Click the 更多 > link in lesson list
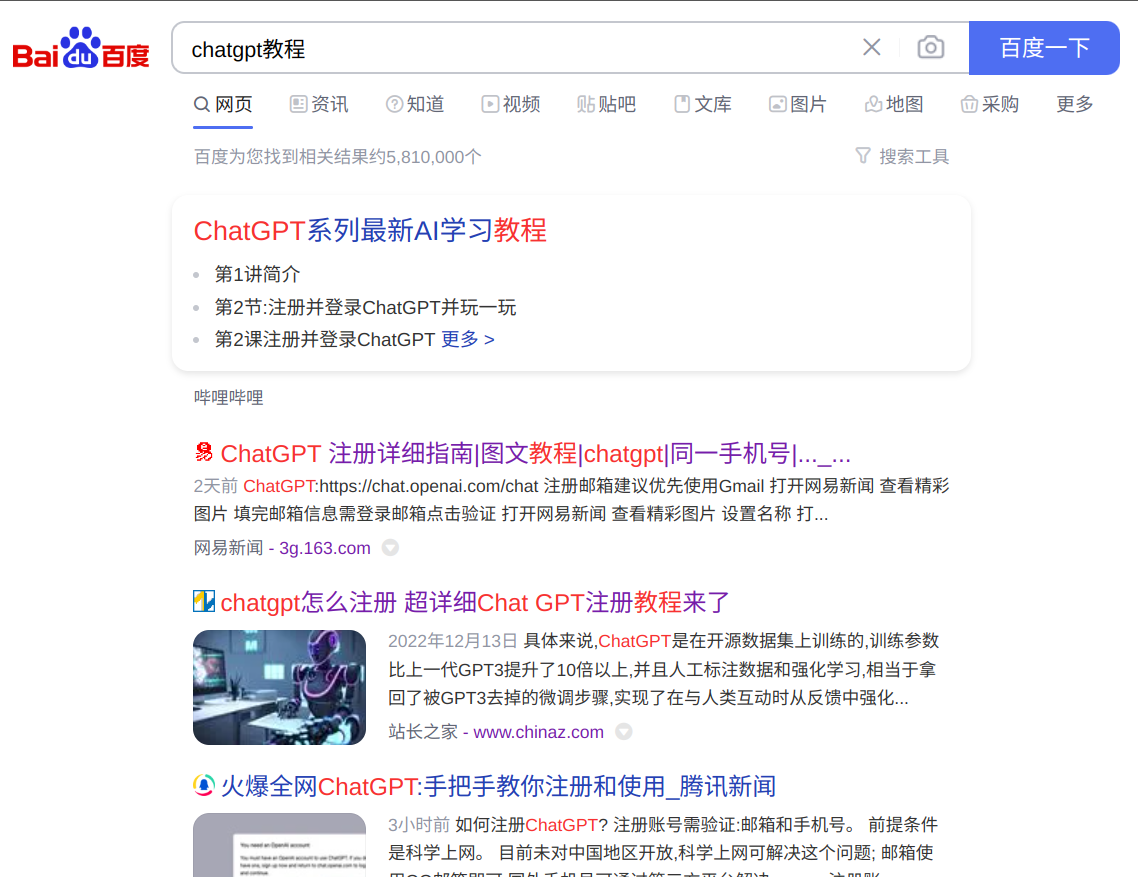 (468, 339)
